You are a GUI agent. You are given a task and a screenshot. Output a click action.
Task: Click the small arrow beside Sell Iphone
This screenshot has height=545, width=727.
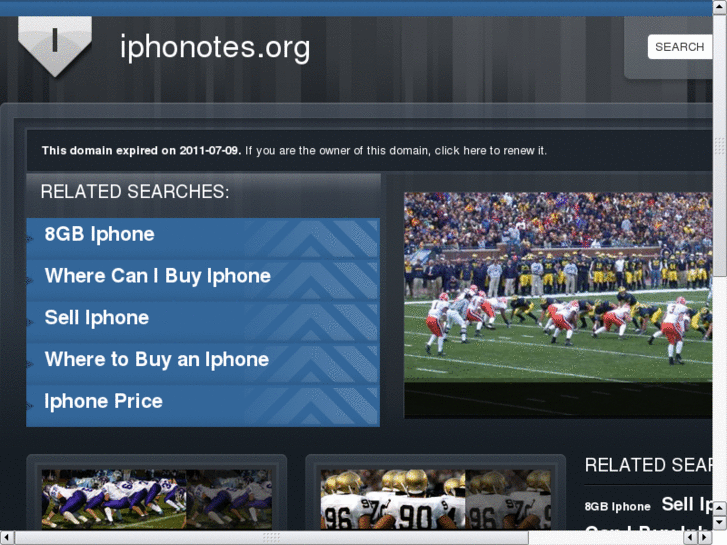click(x=30, y=322)
